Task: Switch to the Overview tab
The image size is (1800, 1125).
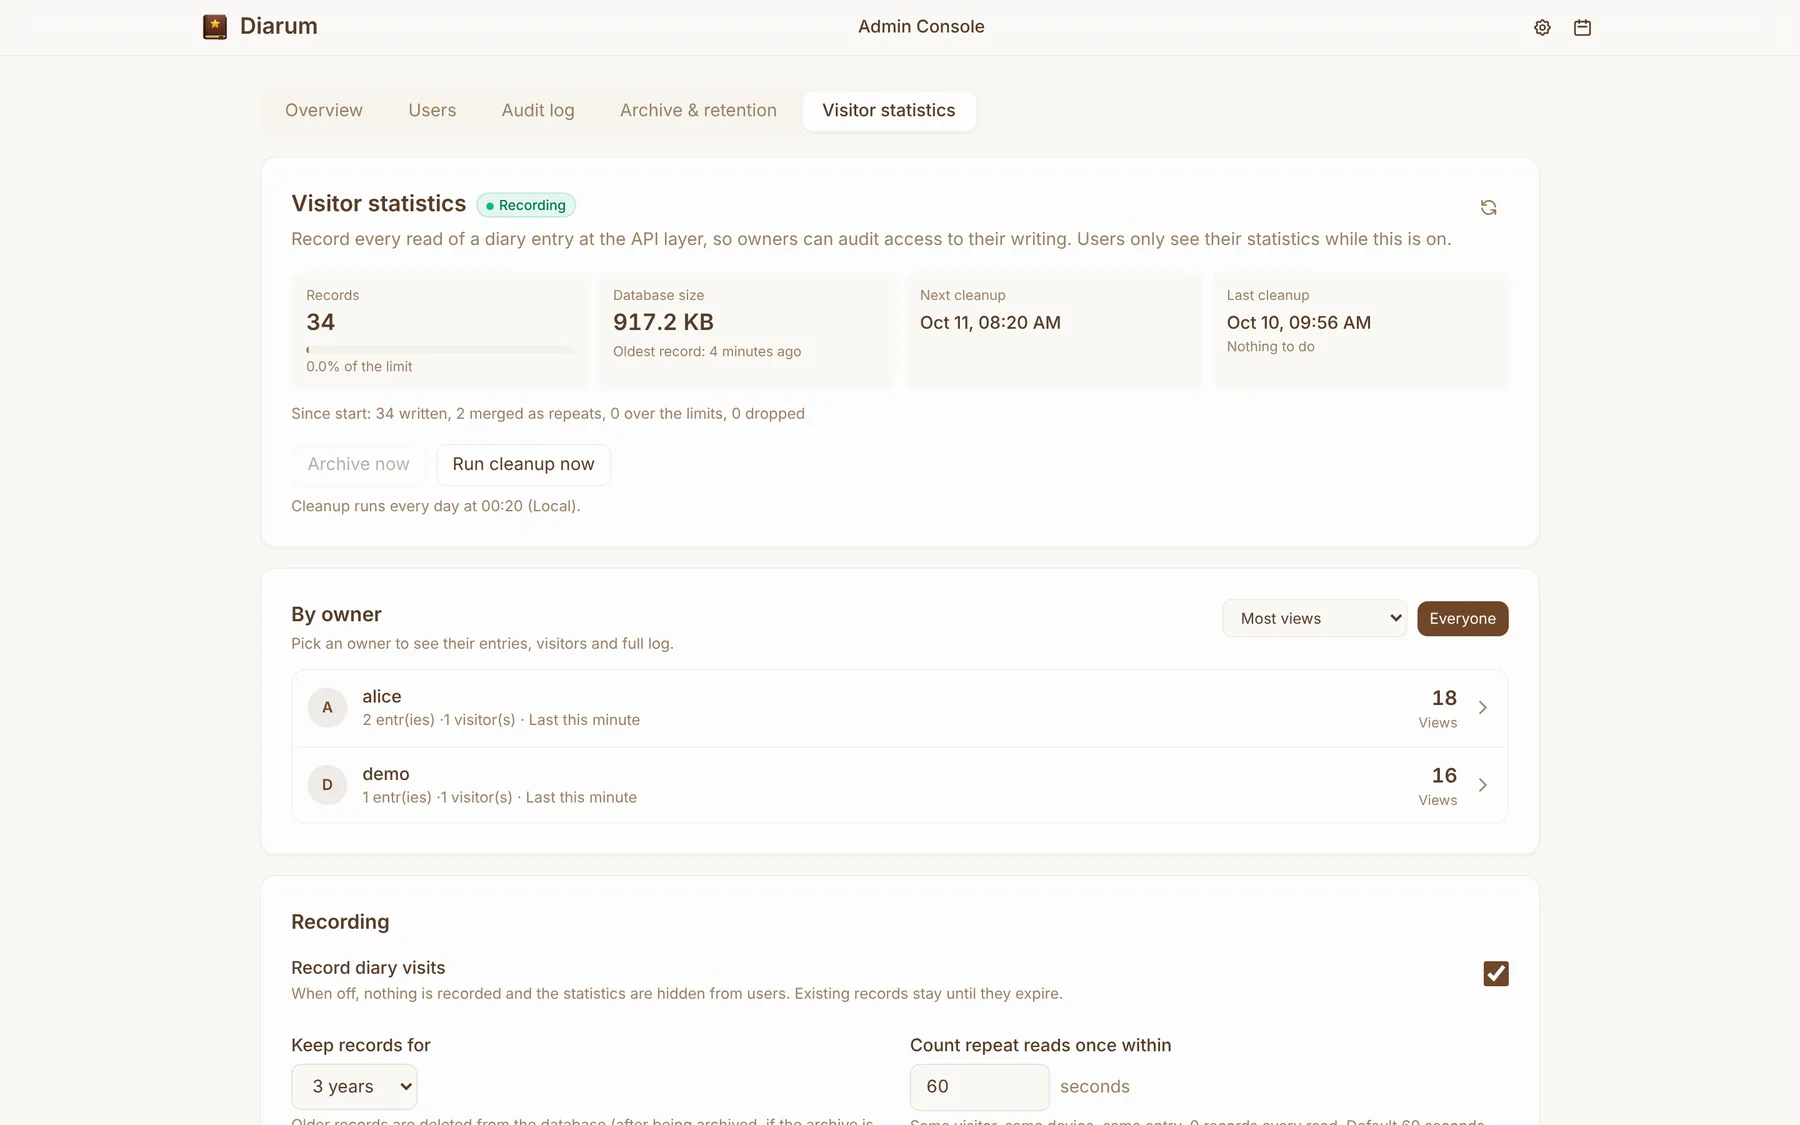Action: (x=324, y=111)
